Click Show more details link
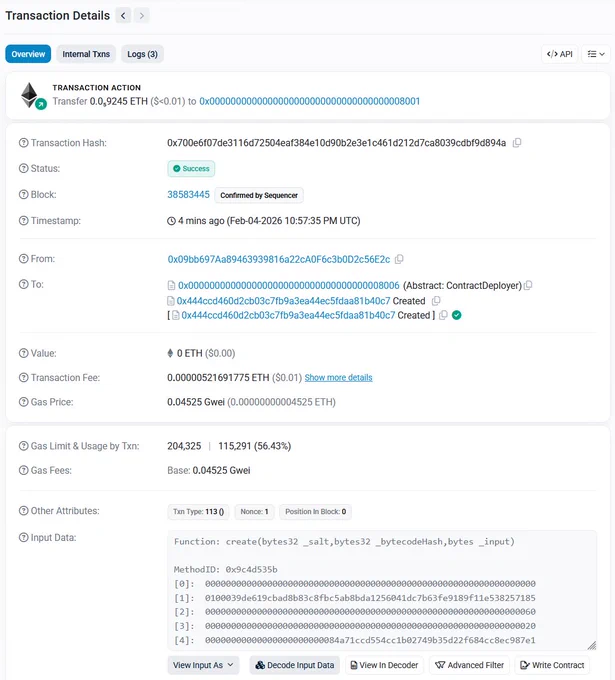615x680 pixels. click(x=338, y=378)
